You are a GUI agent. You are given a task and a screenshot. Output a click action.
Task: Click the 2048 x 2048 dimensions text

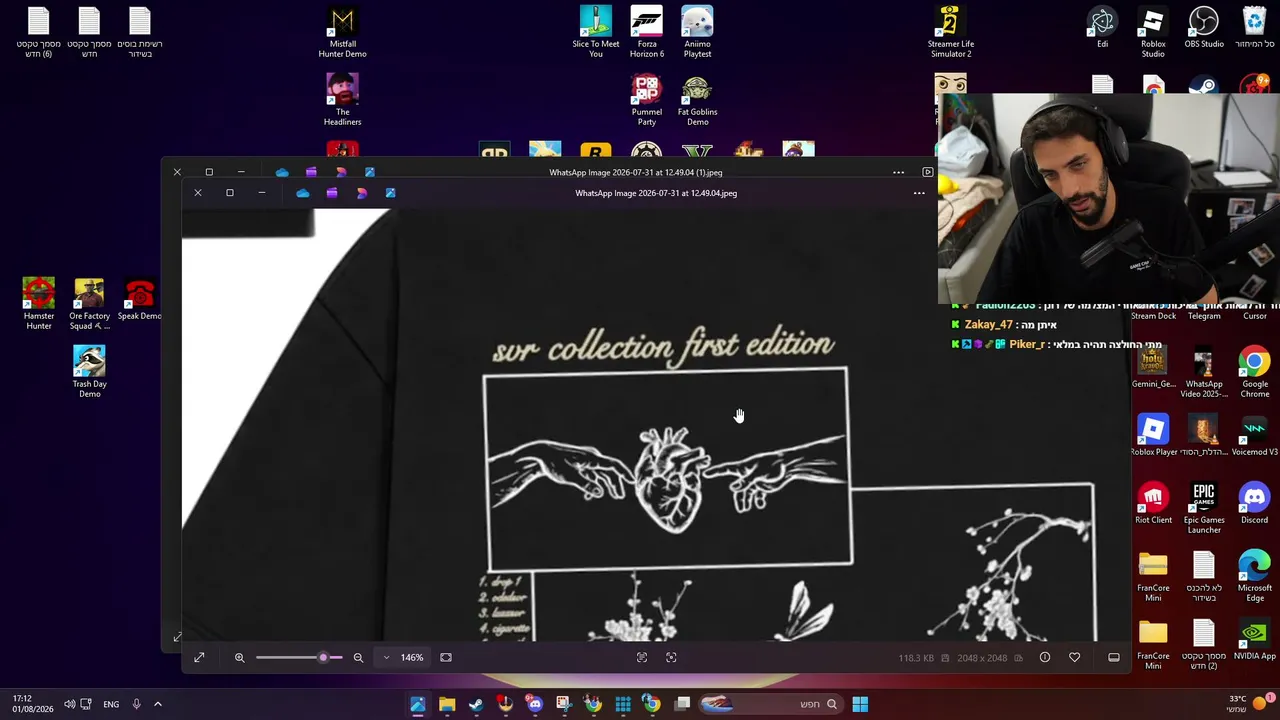982,658
